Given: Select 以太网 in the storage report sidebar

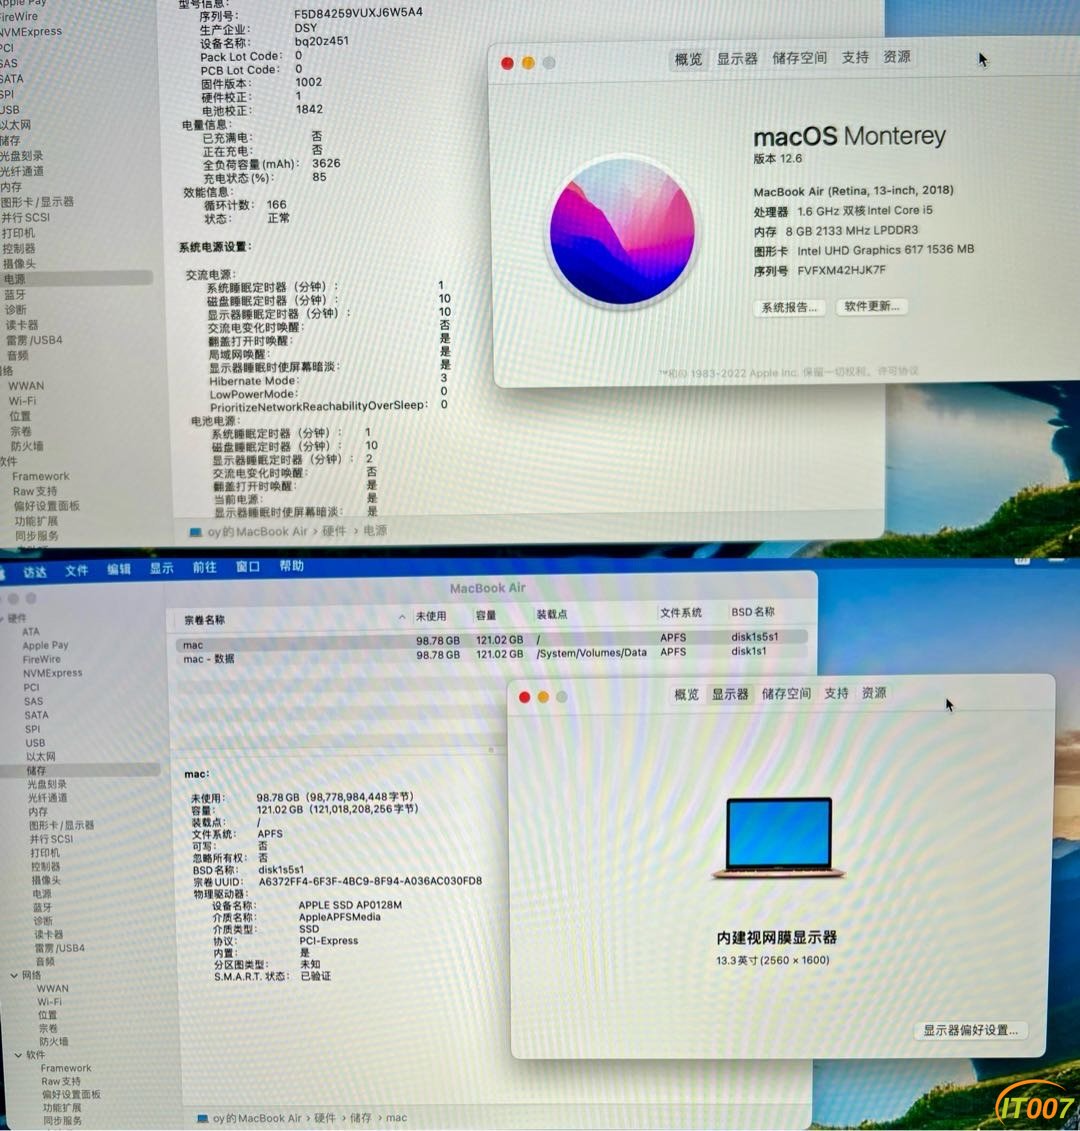Looking at the screenshot, I should 40,757.
